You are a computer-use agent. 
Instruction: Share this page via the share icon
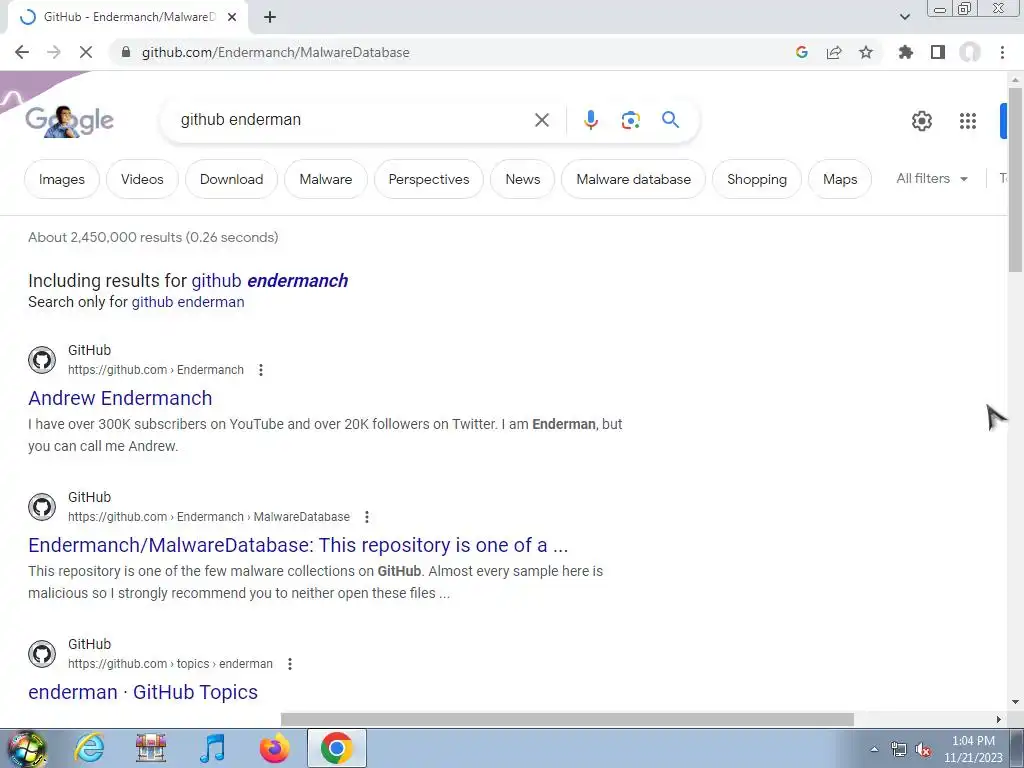point(834,52)
